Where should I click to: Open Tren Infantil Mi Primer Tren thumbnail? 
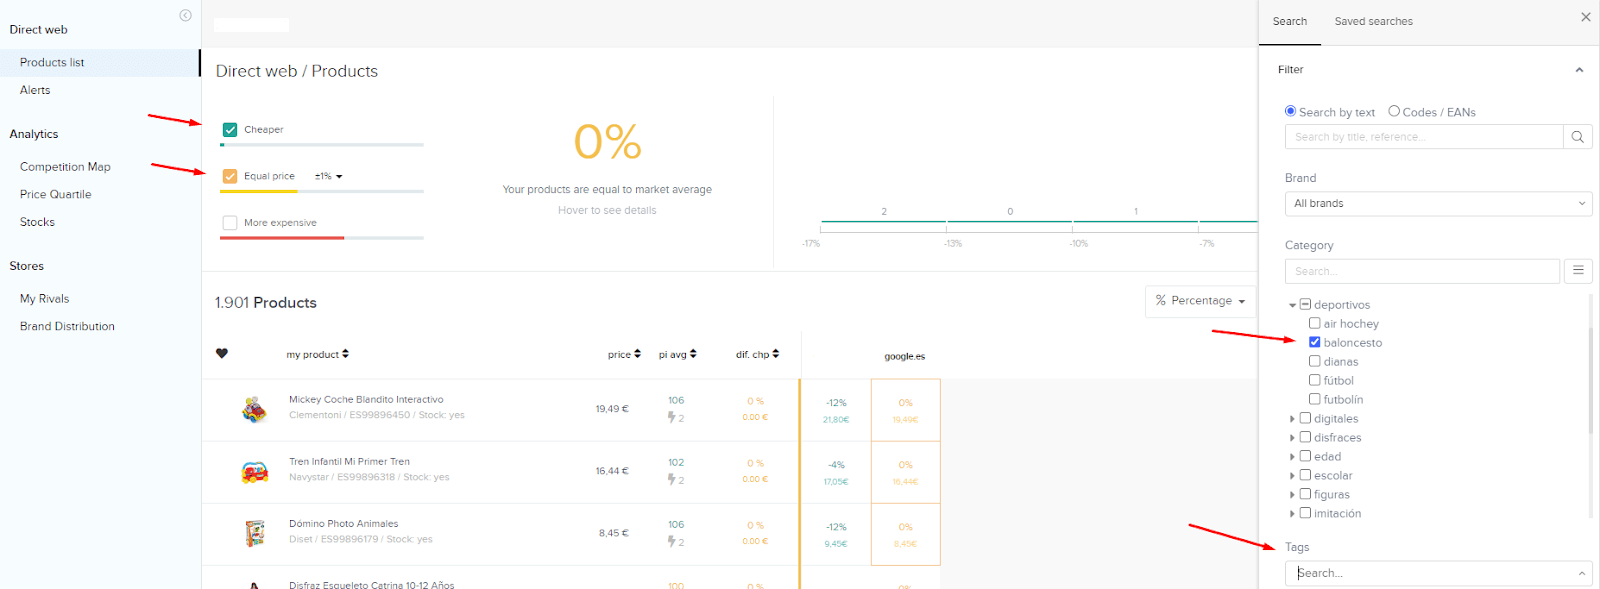click(x=255, y=471)
